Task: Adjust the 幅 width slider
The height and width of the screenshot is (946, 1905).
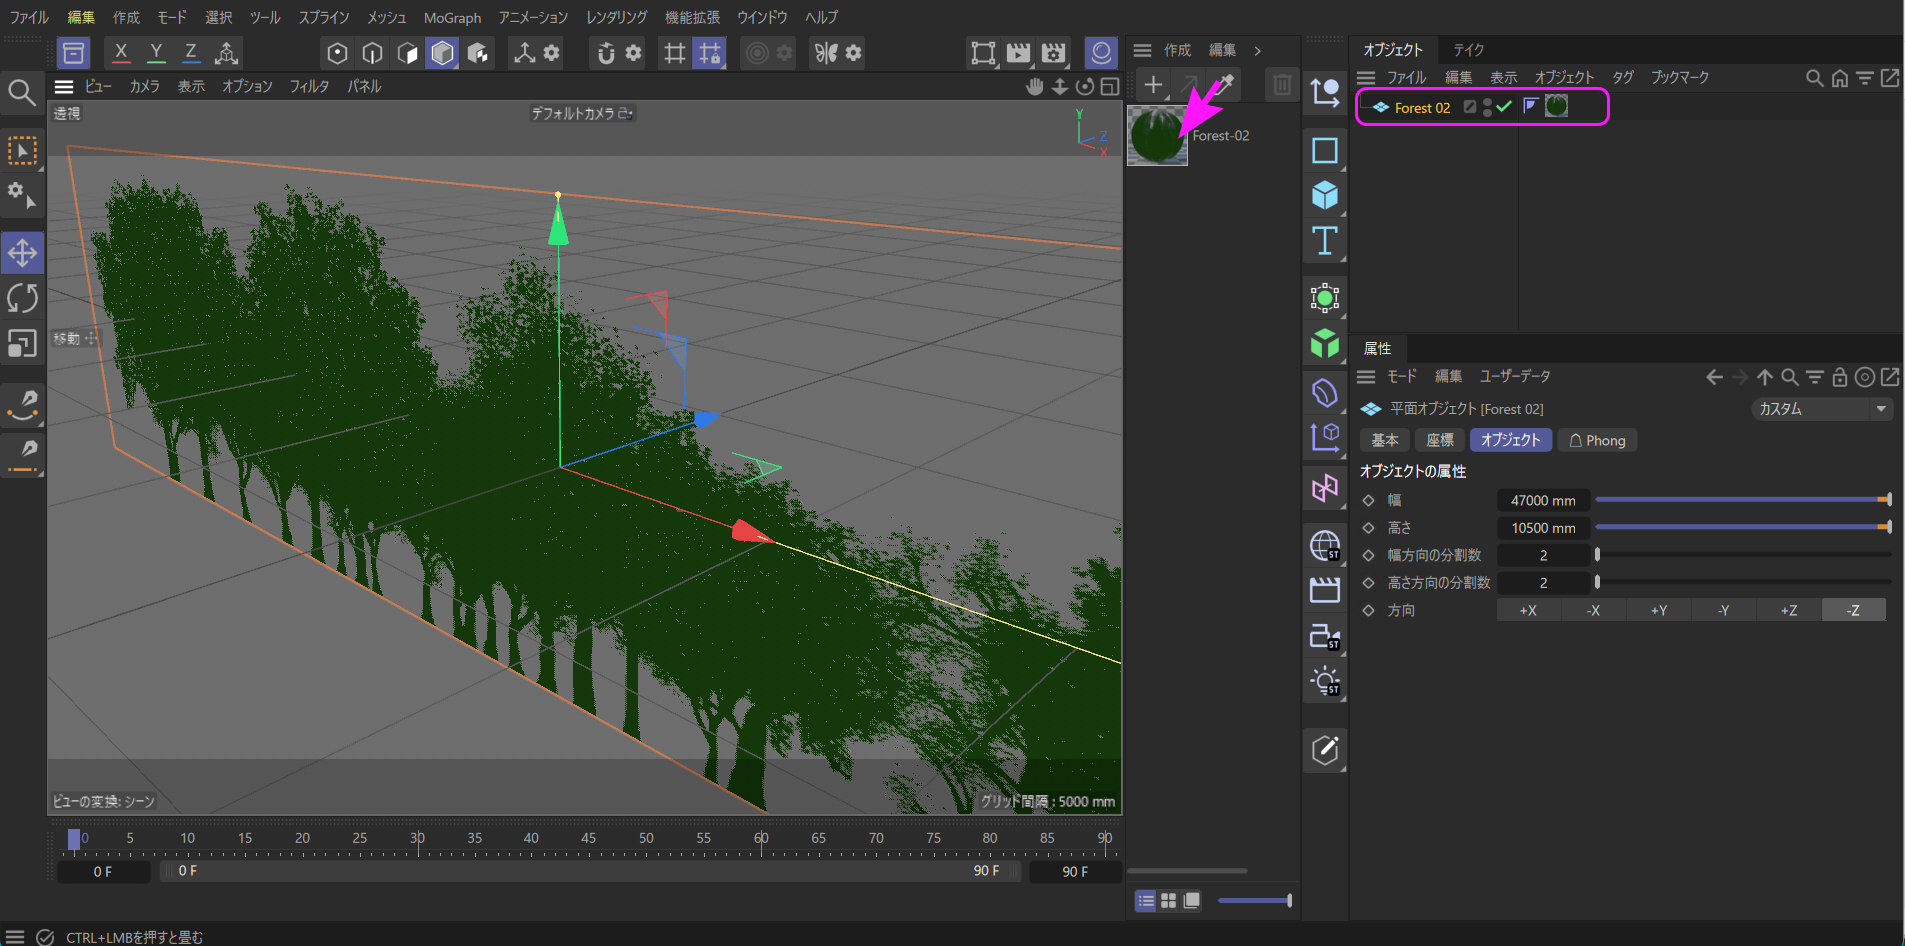Action: click(x=1740, y=500)
